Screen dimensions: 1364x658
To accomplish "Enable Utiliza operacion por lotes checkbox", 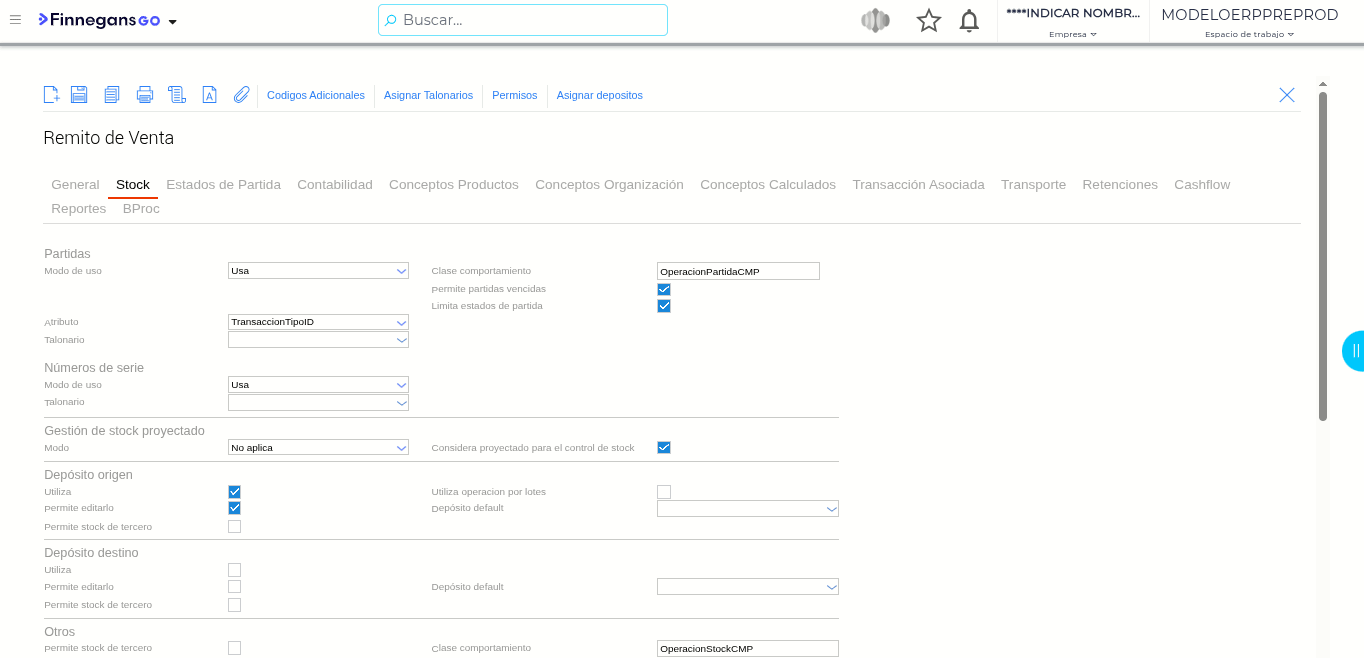I will click(664, 492).
